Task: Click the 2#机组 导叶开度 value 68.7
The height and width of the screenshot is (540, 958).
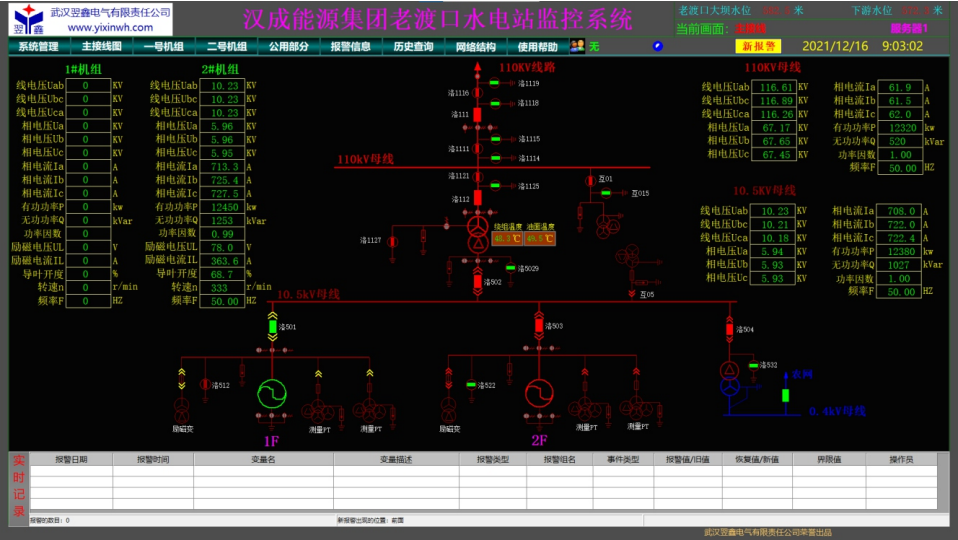Action: [x=222, y=274]
